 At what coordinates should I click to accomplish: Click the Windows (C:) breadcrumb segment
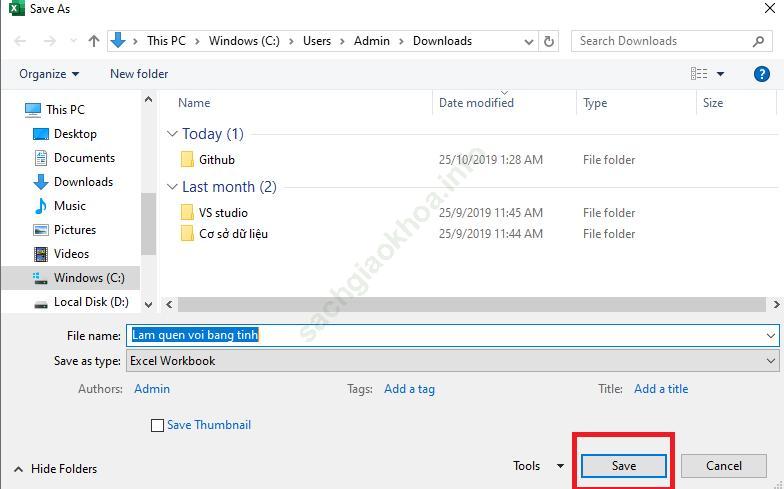point(244,41)
